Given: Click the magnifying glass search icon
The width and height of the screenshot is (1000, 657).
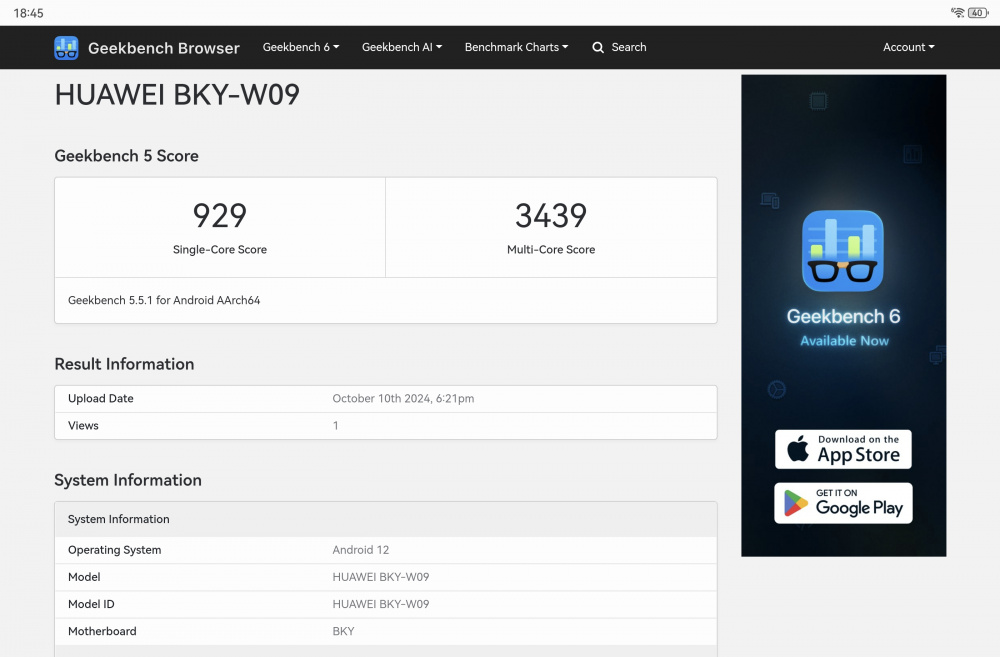Looking at the screenshot, I should tap(598, 47).
